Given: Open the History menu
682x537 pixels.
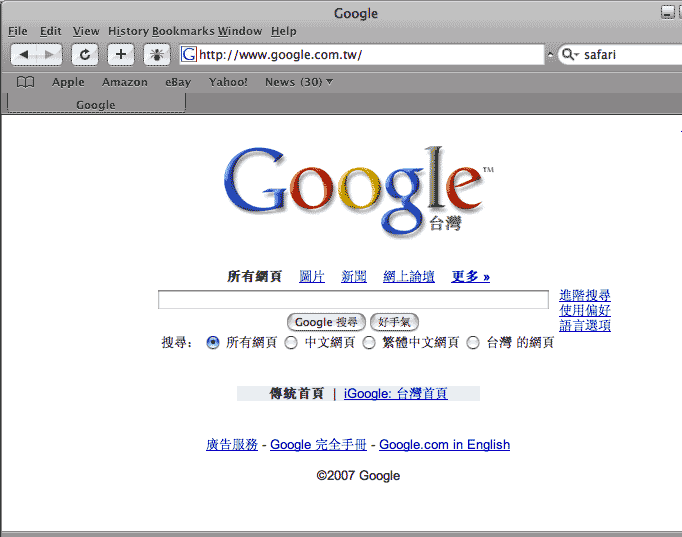Looking at the screenshot, I should [x=128, y=31].
